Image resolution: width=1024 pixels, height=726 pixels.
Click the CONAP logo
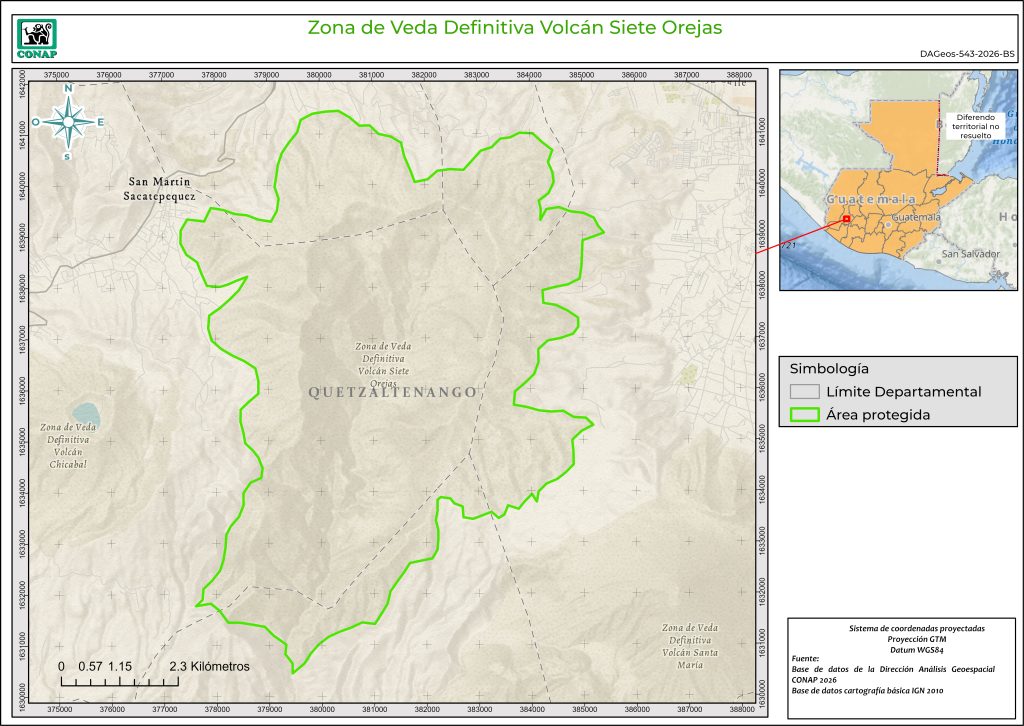(39, 37)
